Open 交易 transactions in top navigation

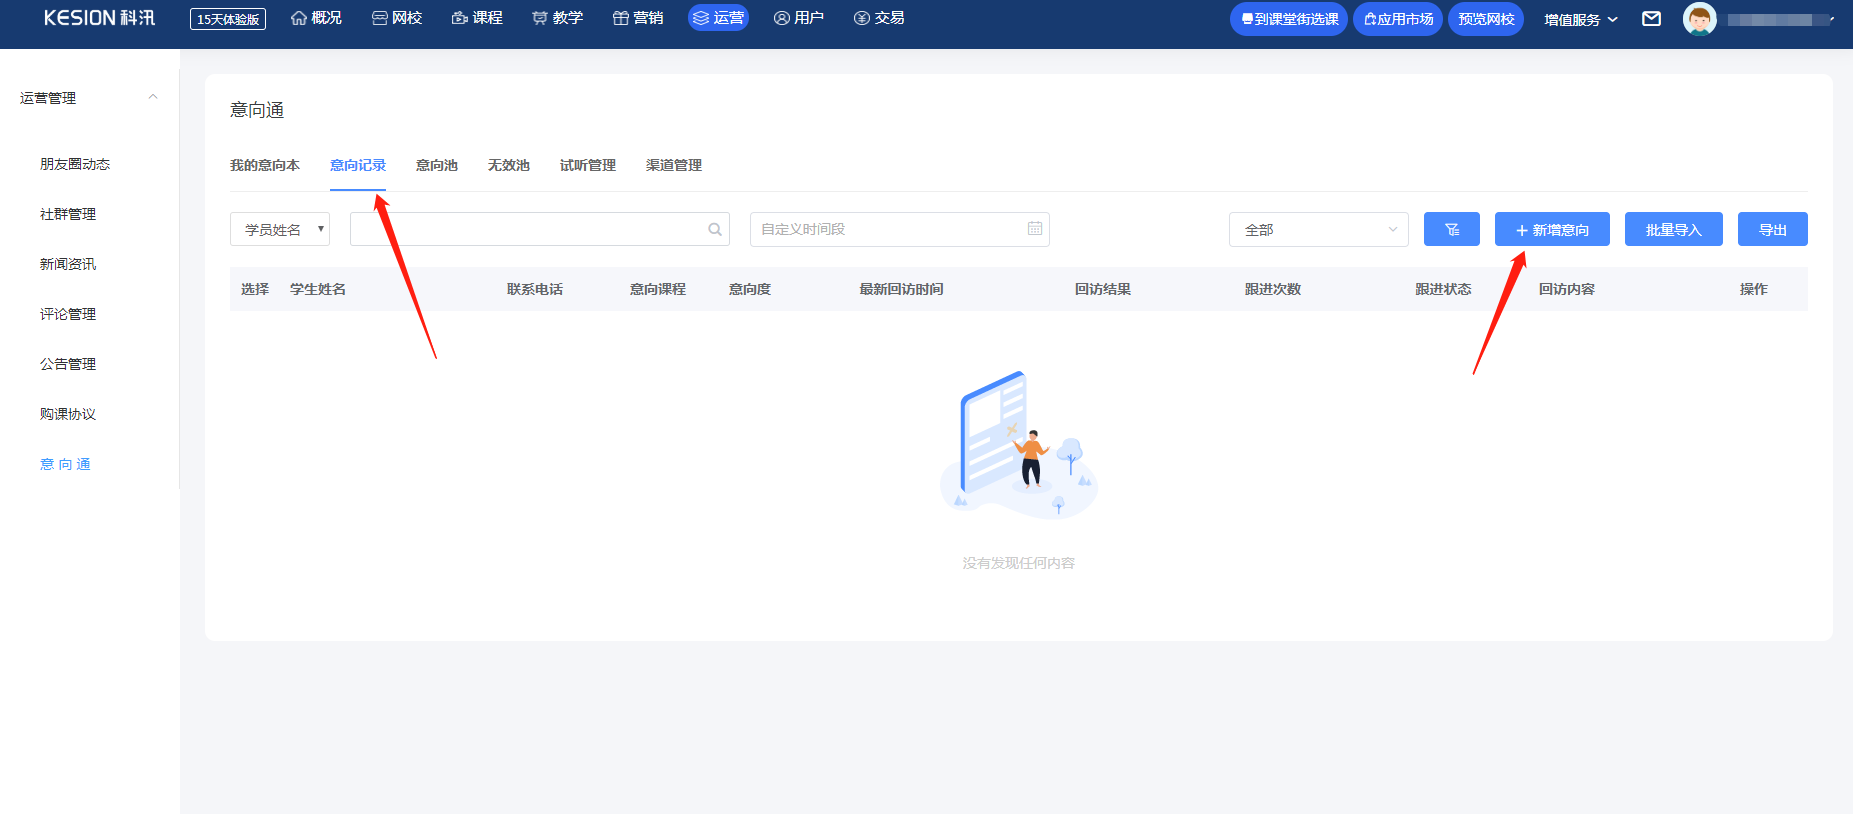click(x=879, y=18)
